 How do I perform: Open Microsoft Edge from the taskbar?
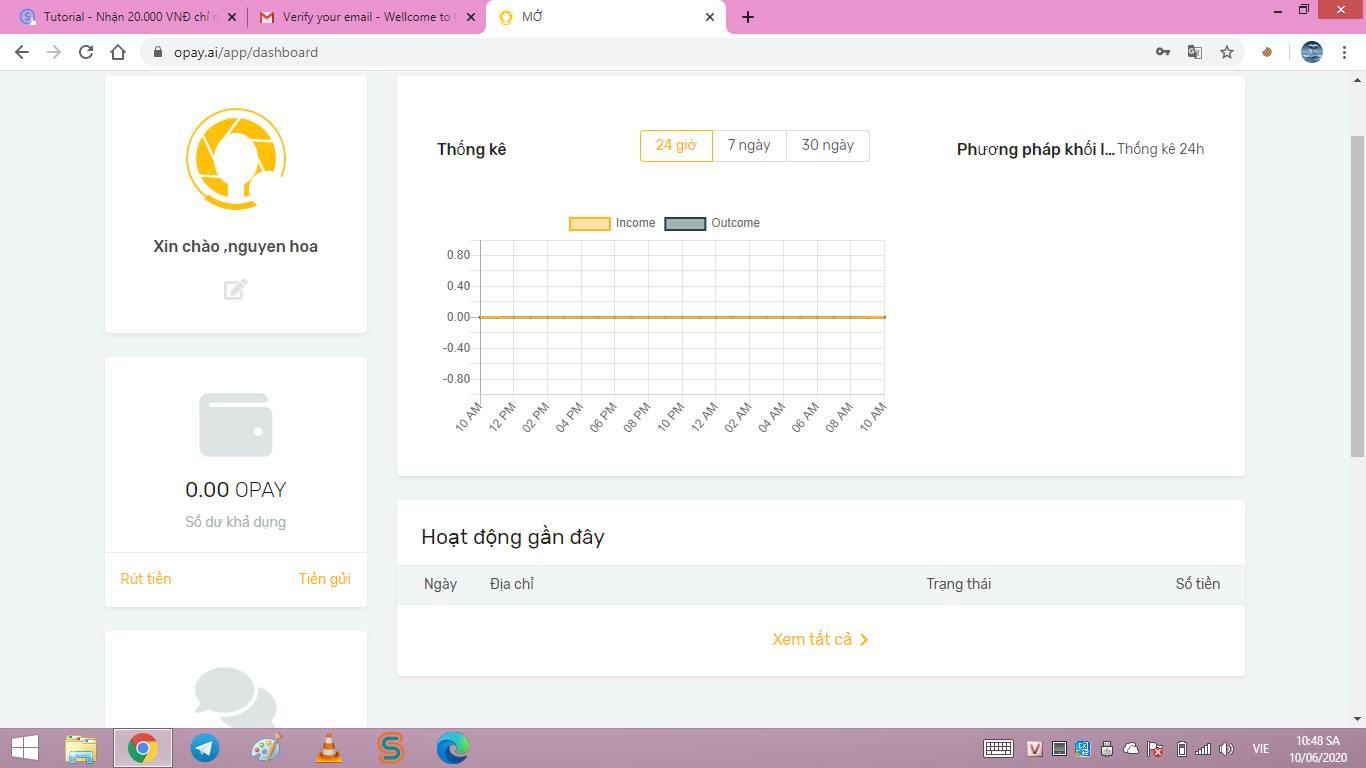[453, 748]
